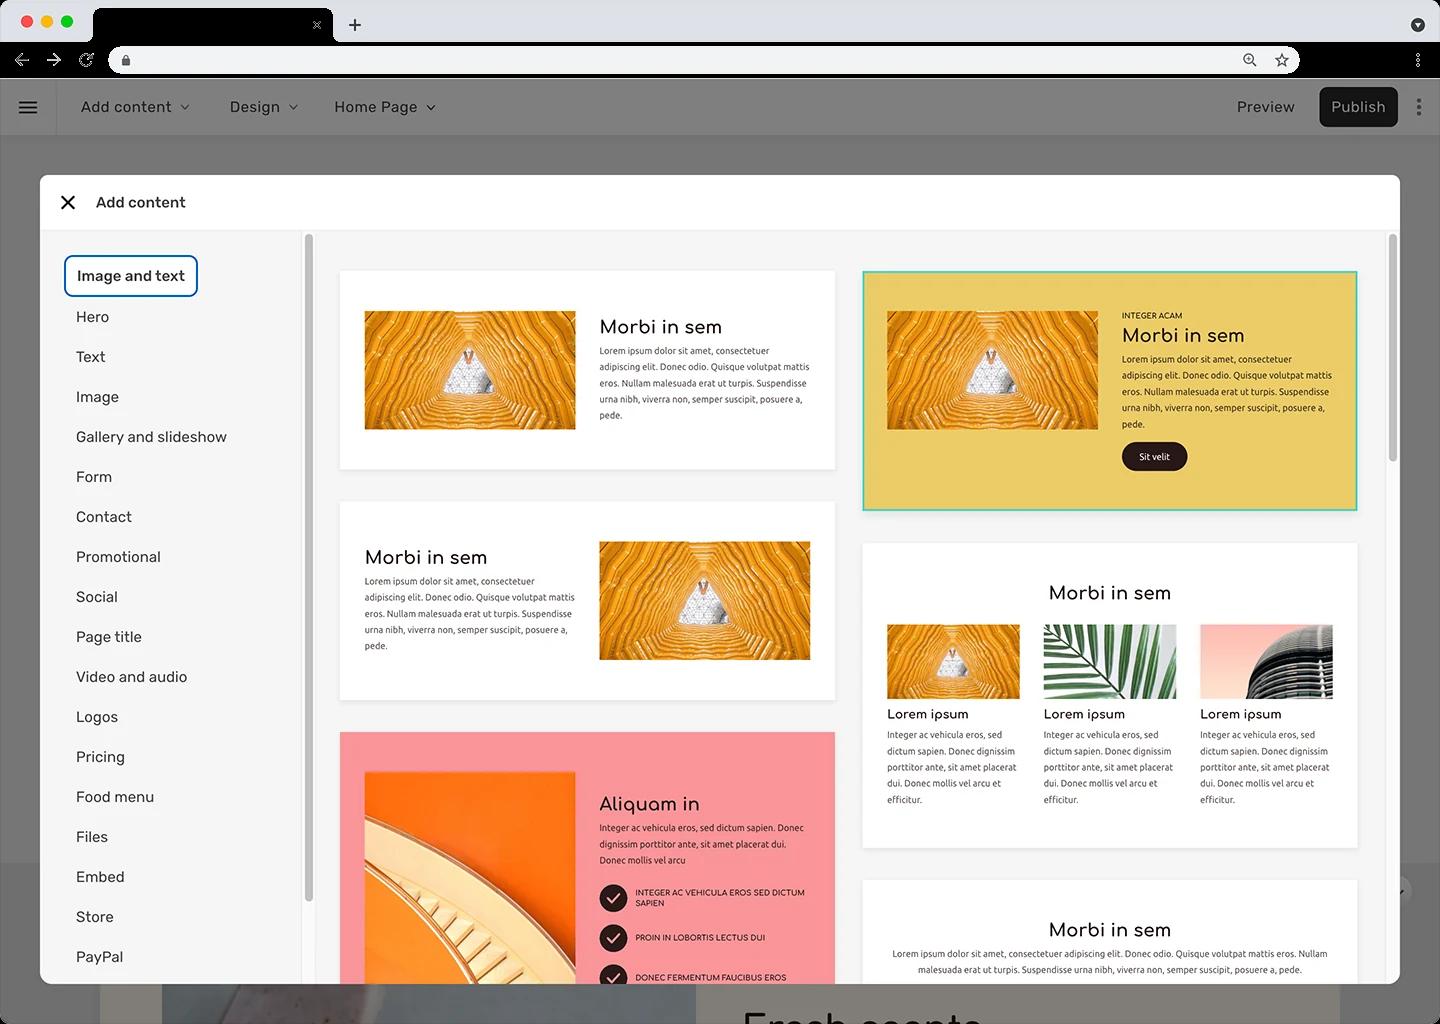Expand the Add content dropdown
1440x1024 pixels.
(x=135, y=107)
